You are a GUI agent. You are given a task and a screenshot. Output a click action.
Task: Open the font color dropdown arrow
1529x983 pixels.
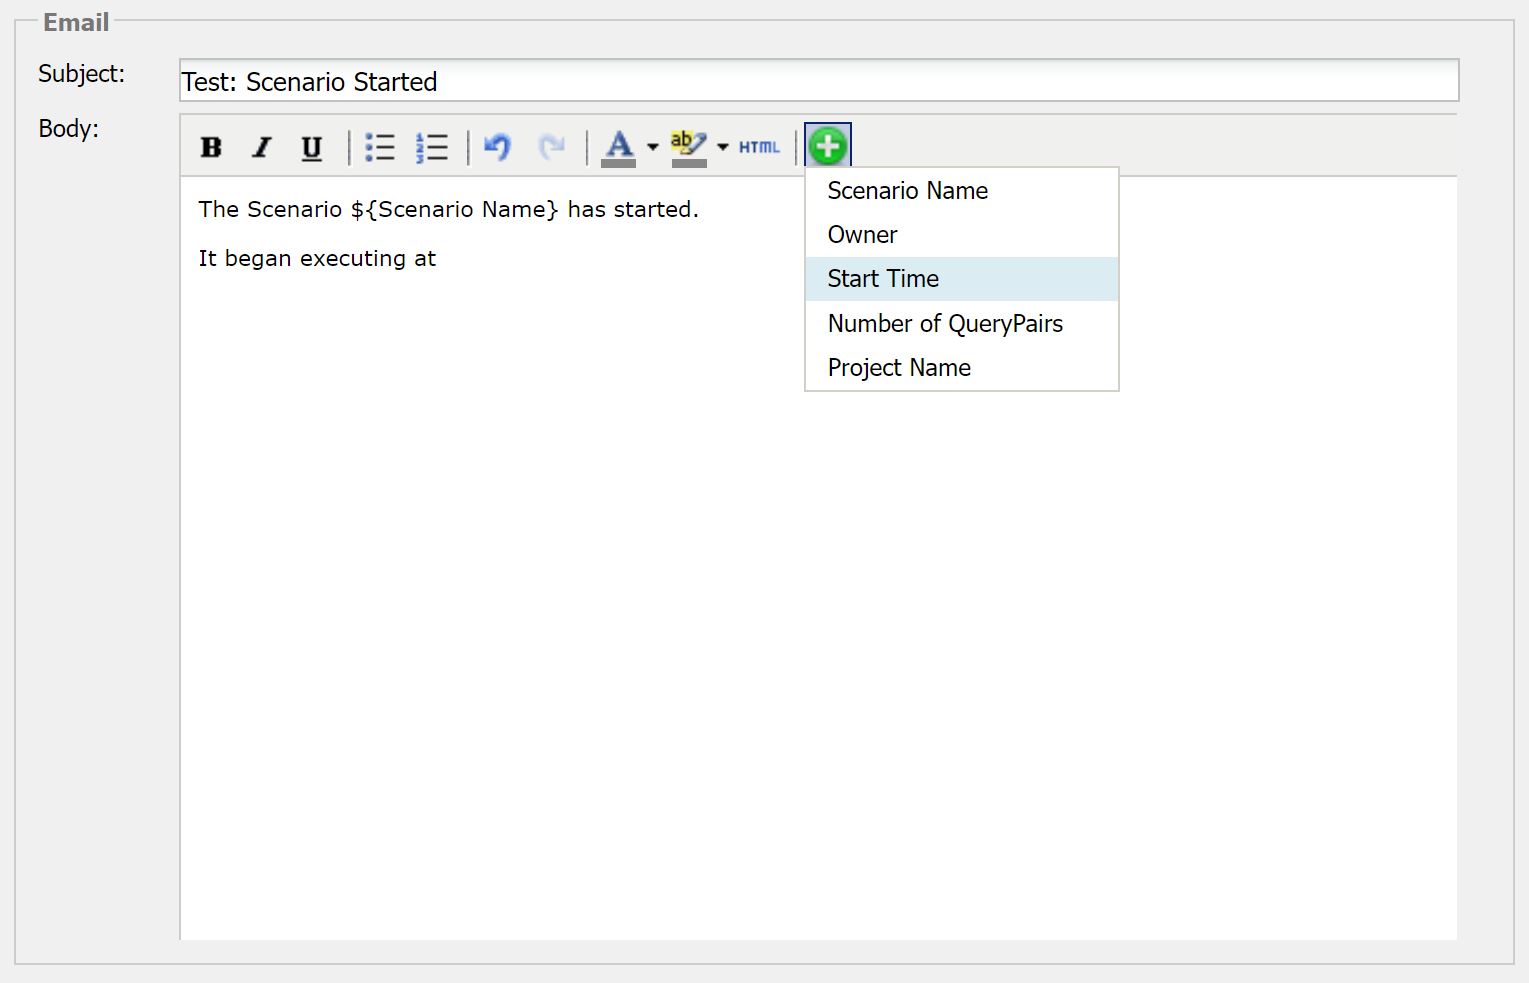(653, 147)
